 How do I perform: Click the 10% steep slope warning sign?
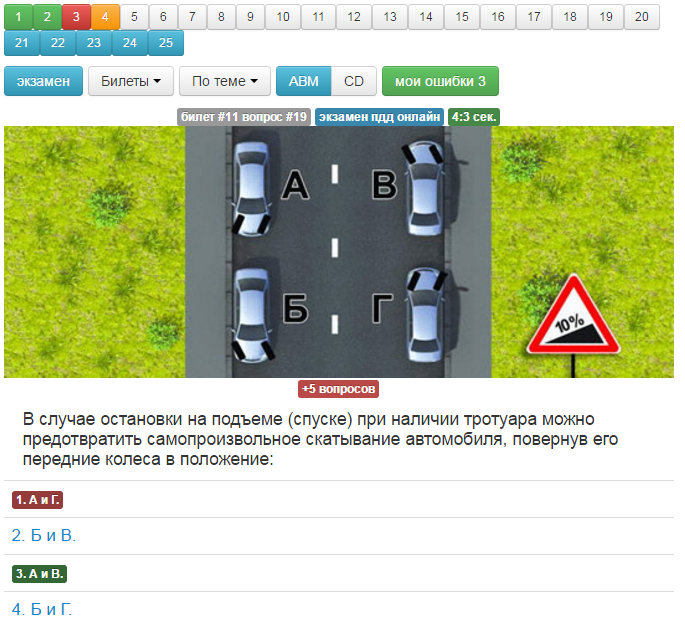tap(574, 315)
